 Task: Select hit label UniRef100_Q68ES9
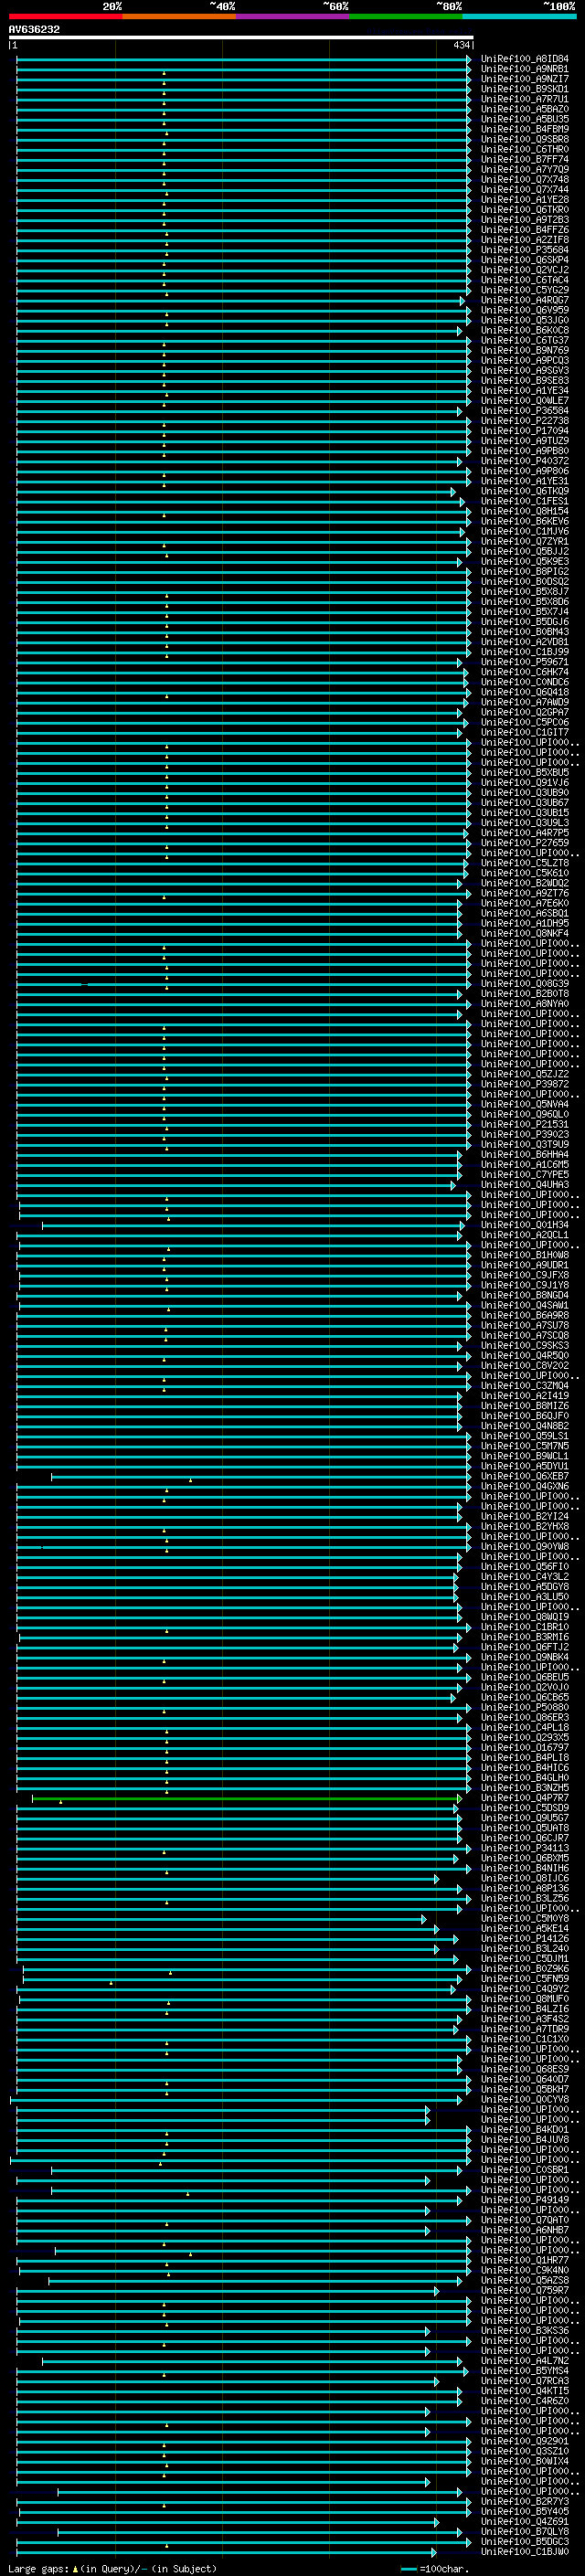pyautogui.click(x=524, y=2070)
